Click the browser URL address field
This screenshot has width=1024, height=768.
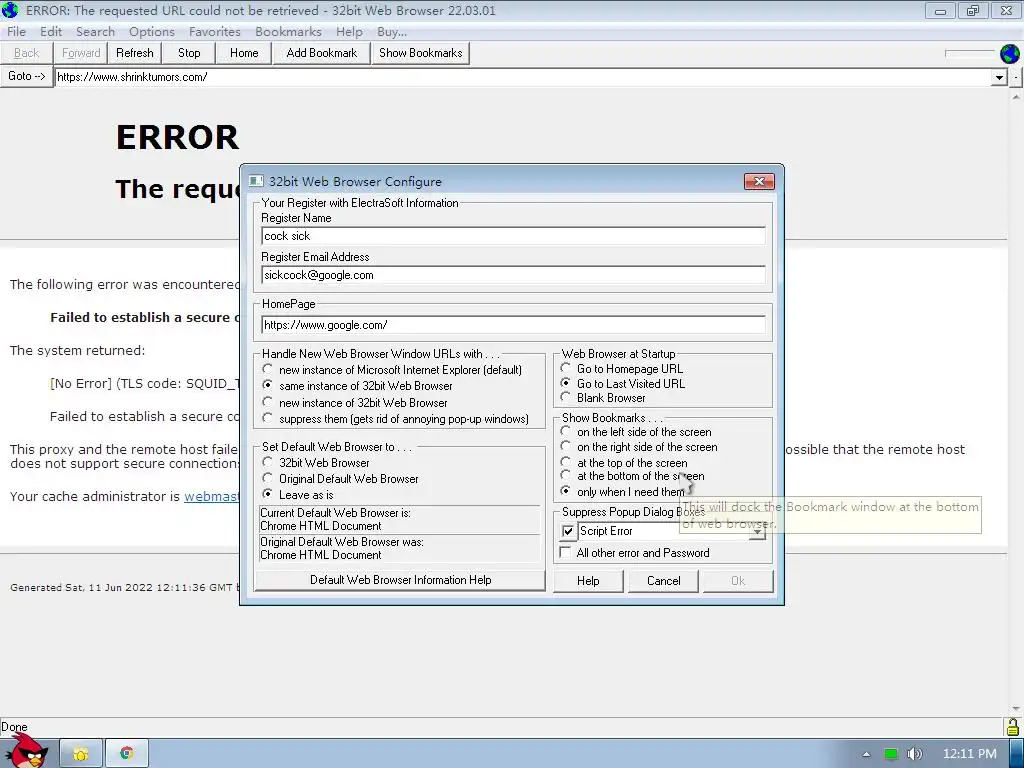pos(522,77)
